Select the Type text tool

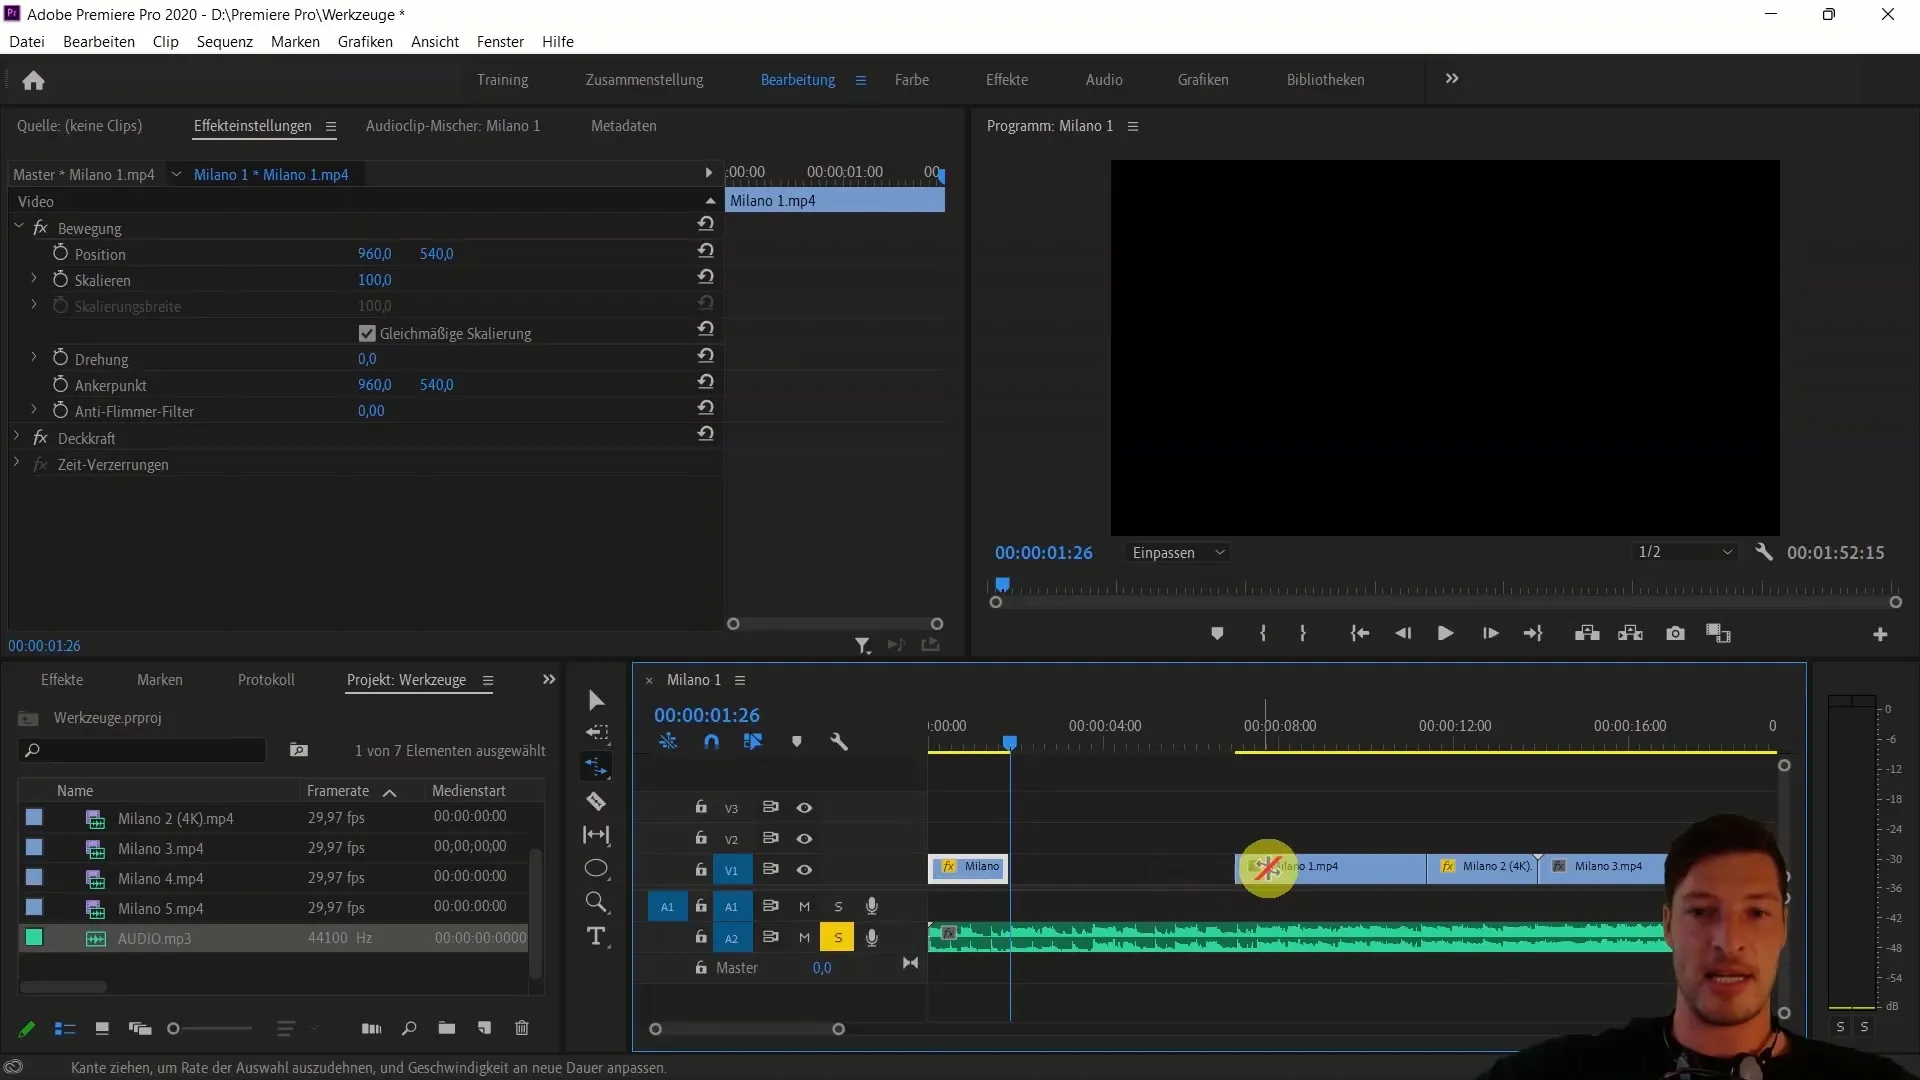coord(596,936)
